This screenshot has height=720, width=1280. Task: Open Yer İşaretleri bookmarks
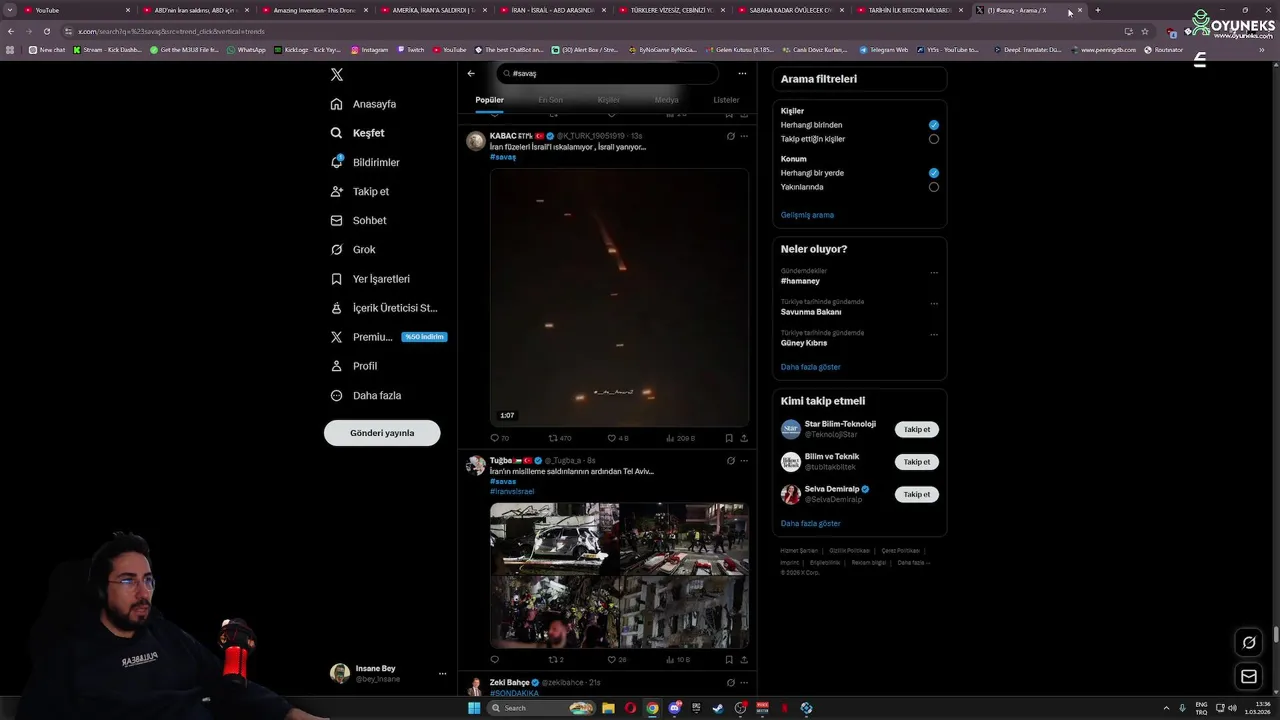coord(370,279)
